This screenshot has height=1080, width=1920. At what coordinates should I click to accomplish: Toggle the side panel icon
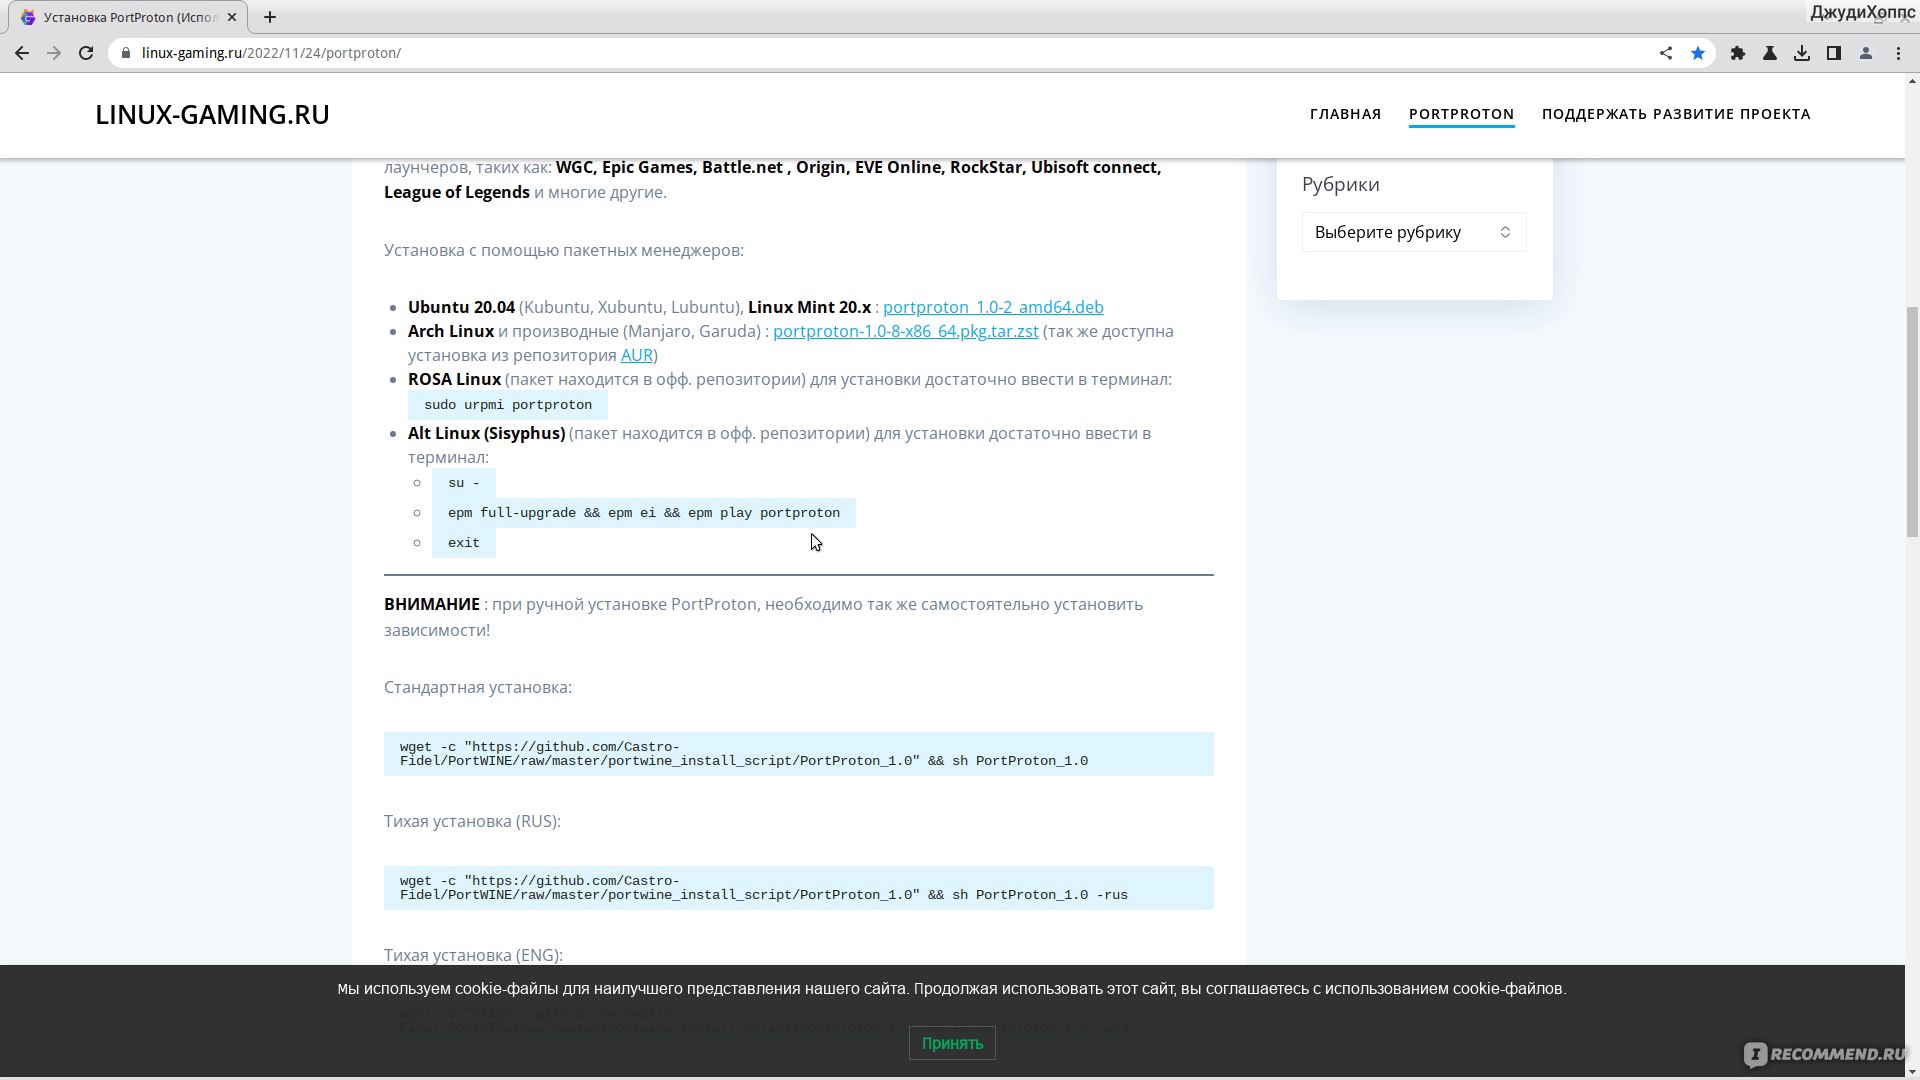click(1834, 53)
